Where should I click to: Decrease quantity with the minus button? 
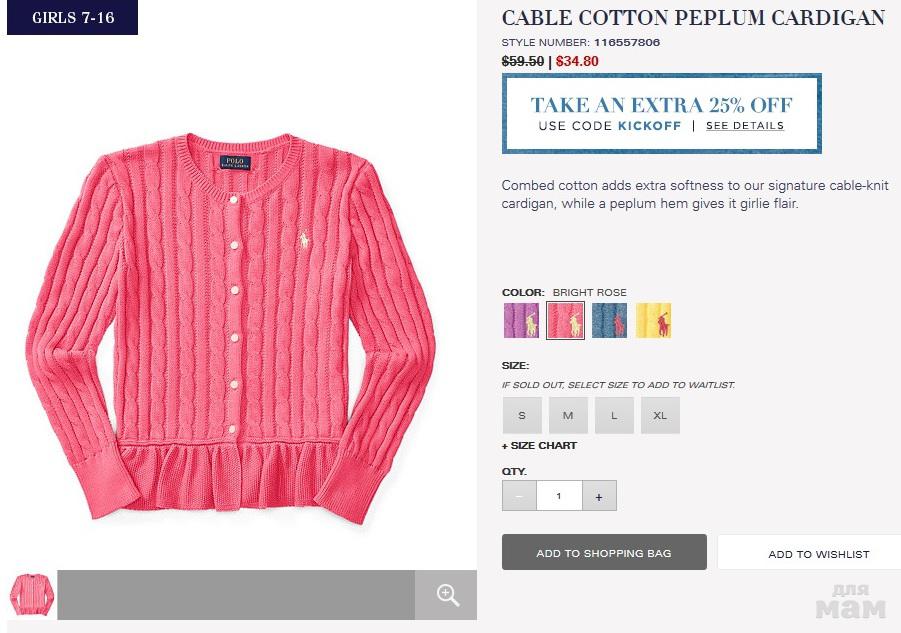[519, 496]
